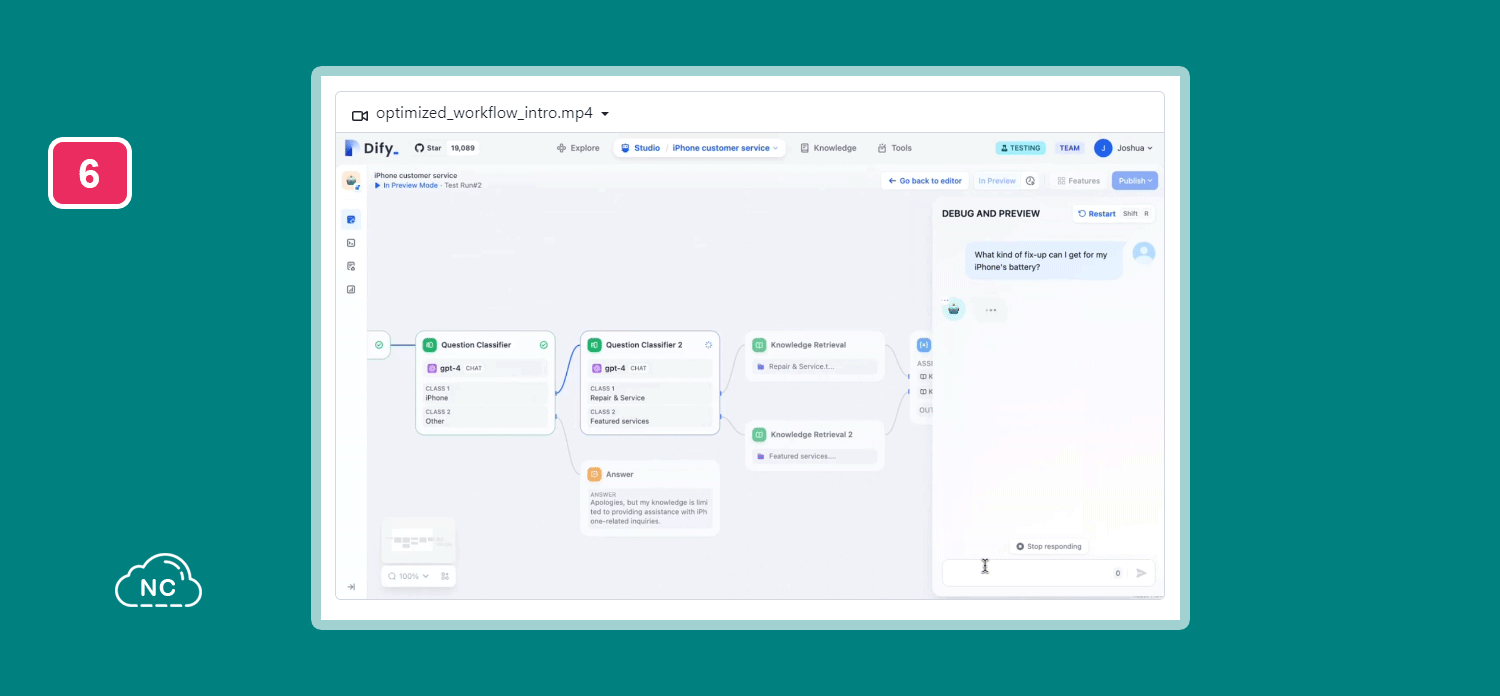Screen dimensions: 1500x696
Task: Click Go back to editor
Action: tap(925, 181)
